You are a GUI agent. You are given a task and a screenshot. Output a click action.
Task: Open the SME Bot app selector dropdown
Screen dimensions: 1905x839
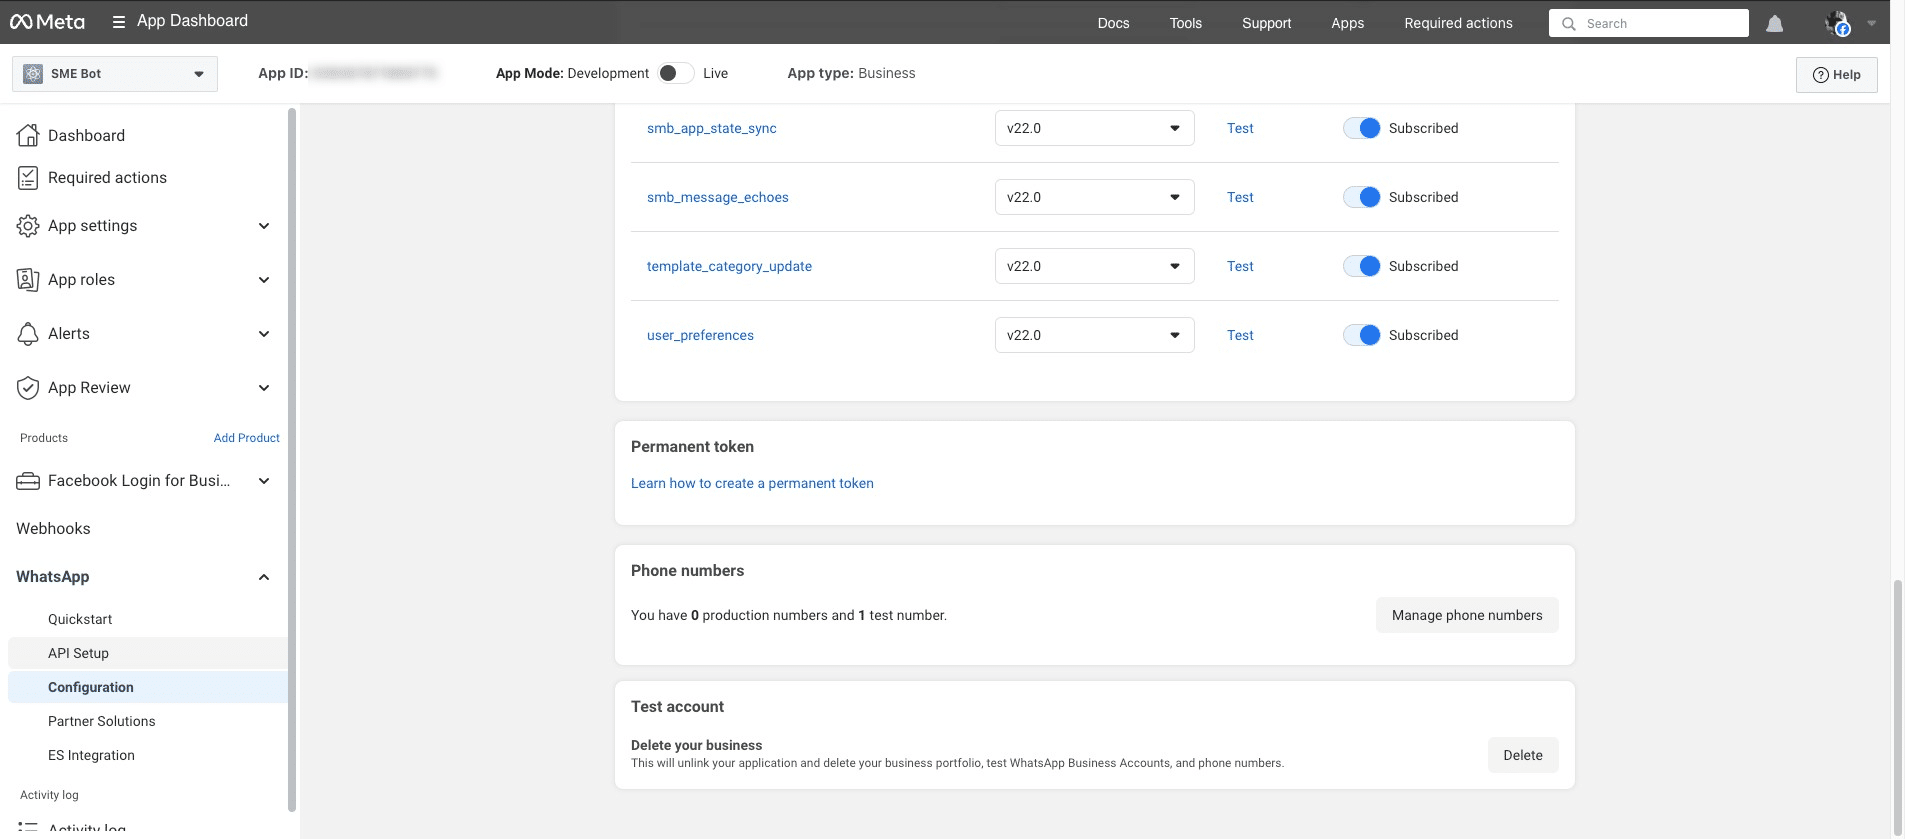(115, 73)
